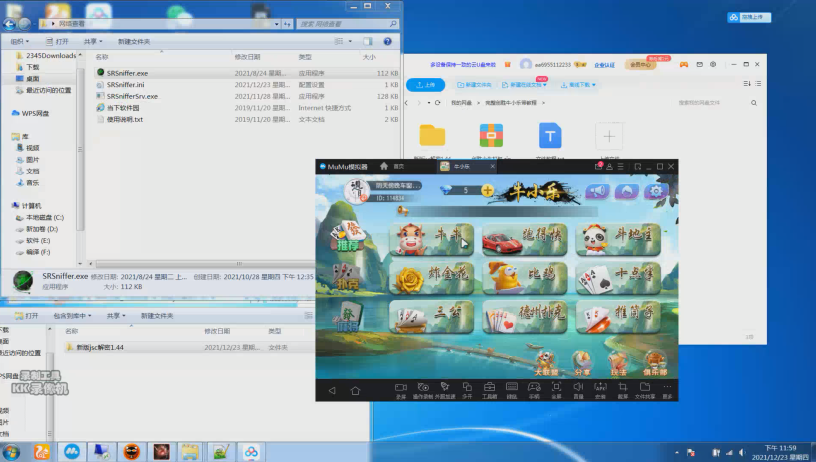This screenshot has height=462, width=816.
Task: Refresh the cloud drive file list
Action: click(x=438, y=103)
